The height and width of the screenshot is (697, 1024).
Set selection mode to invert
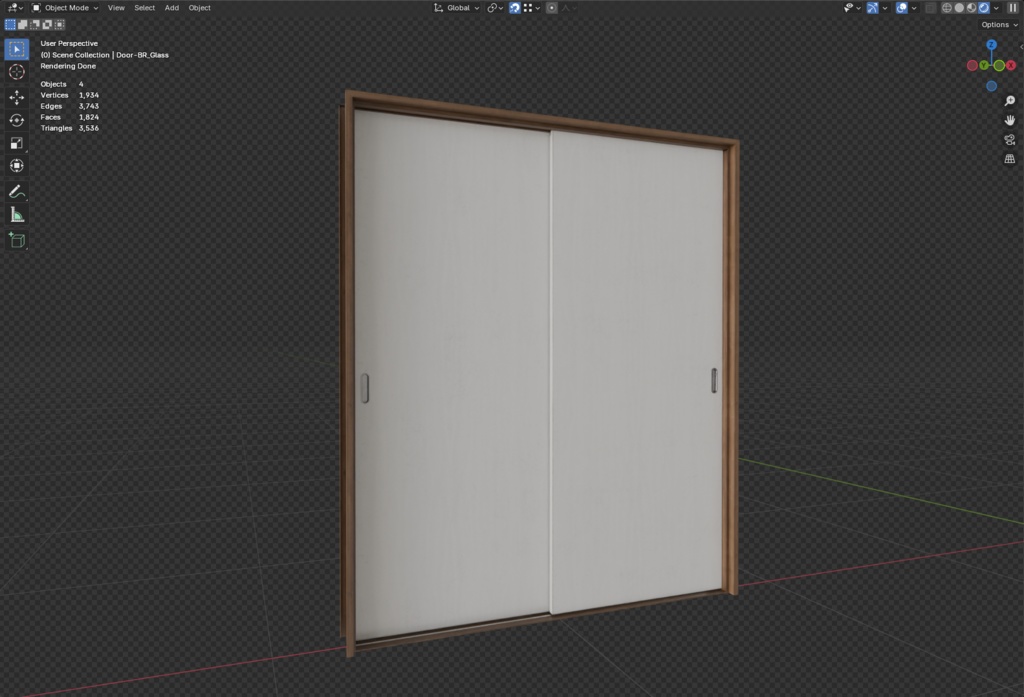coord(47,25)
